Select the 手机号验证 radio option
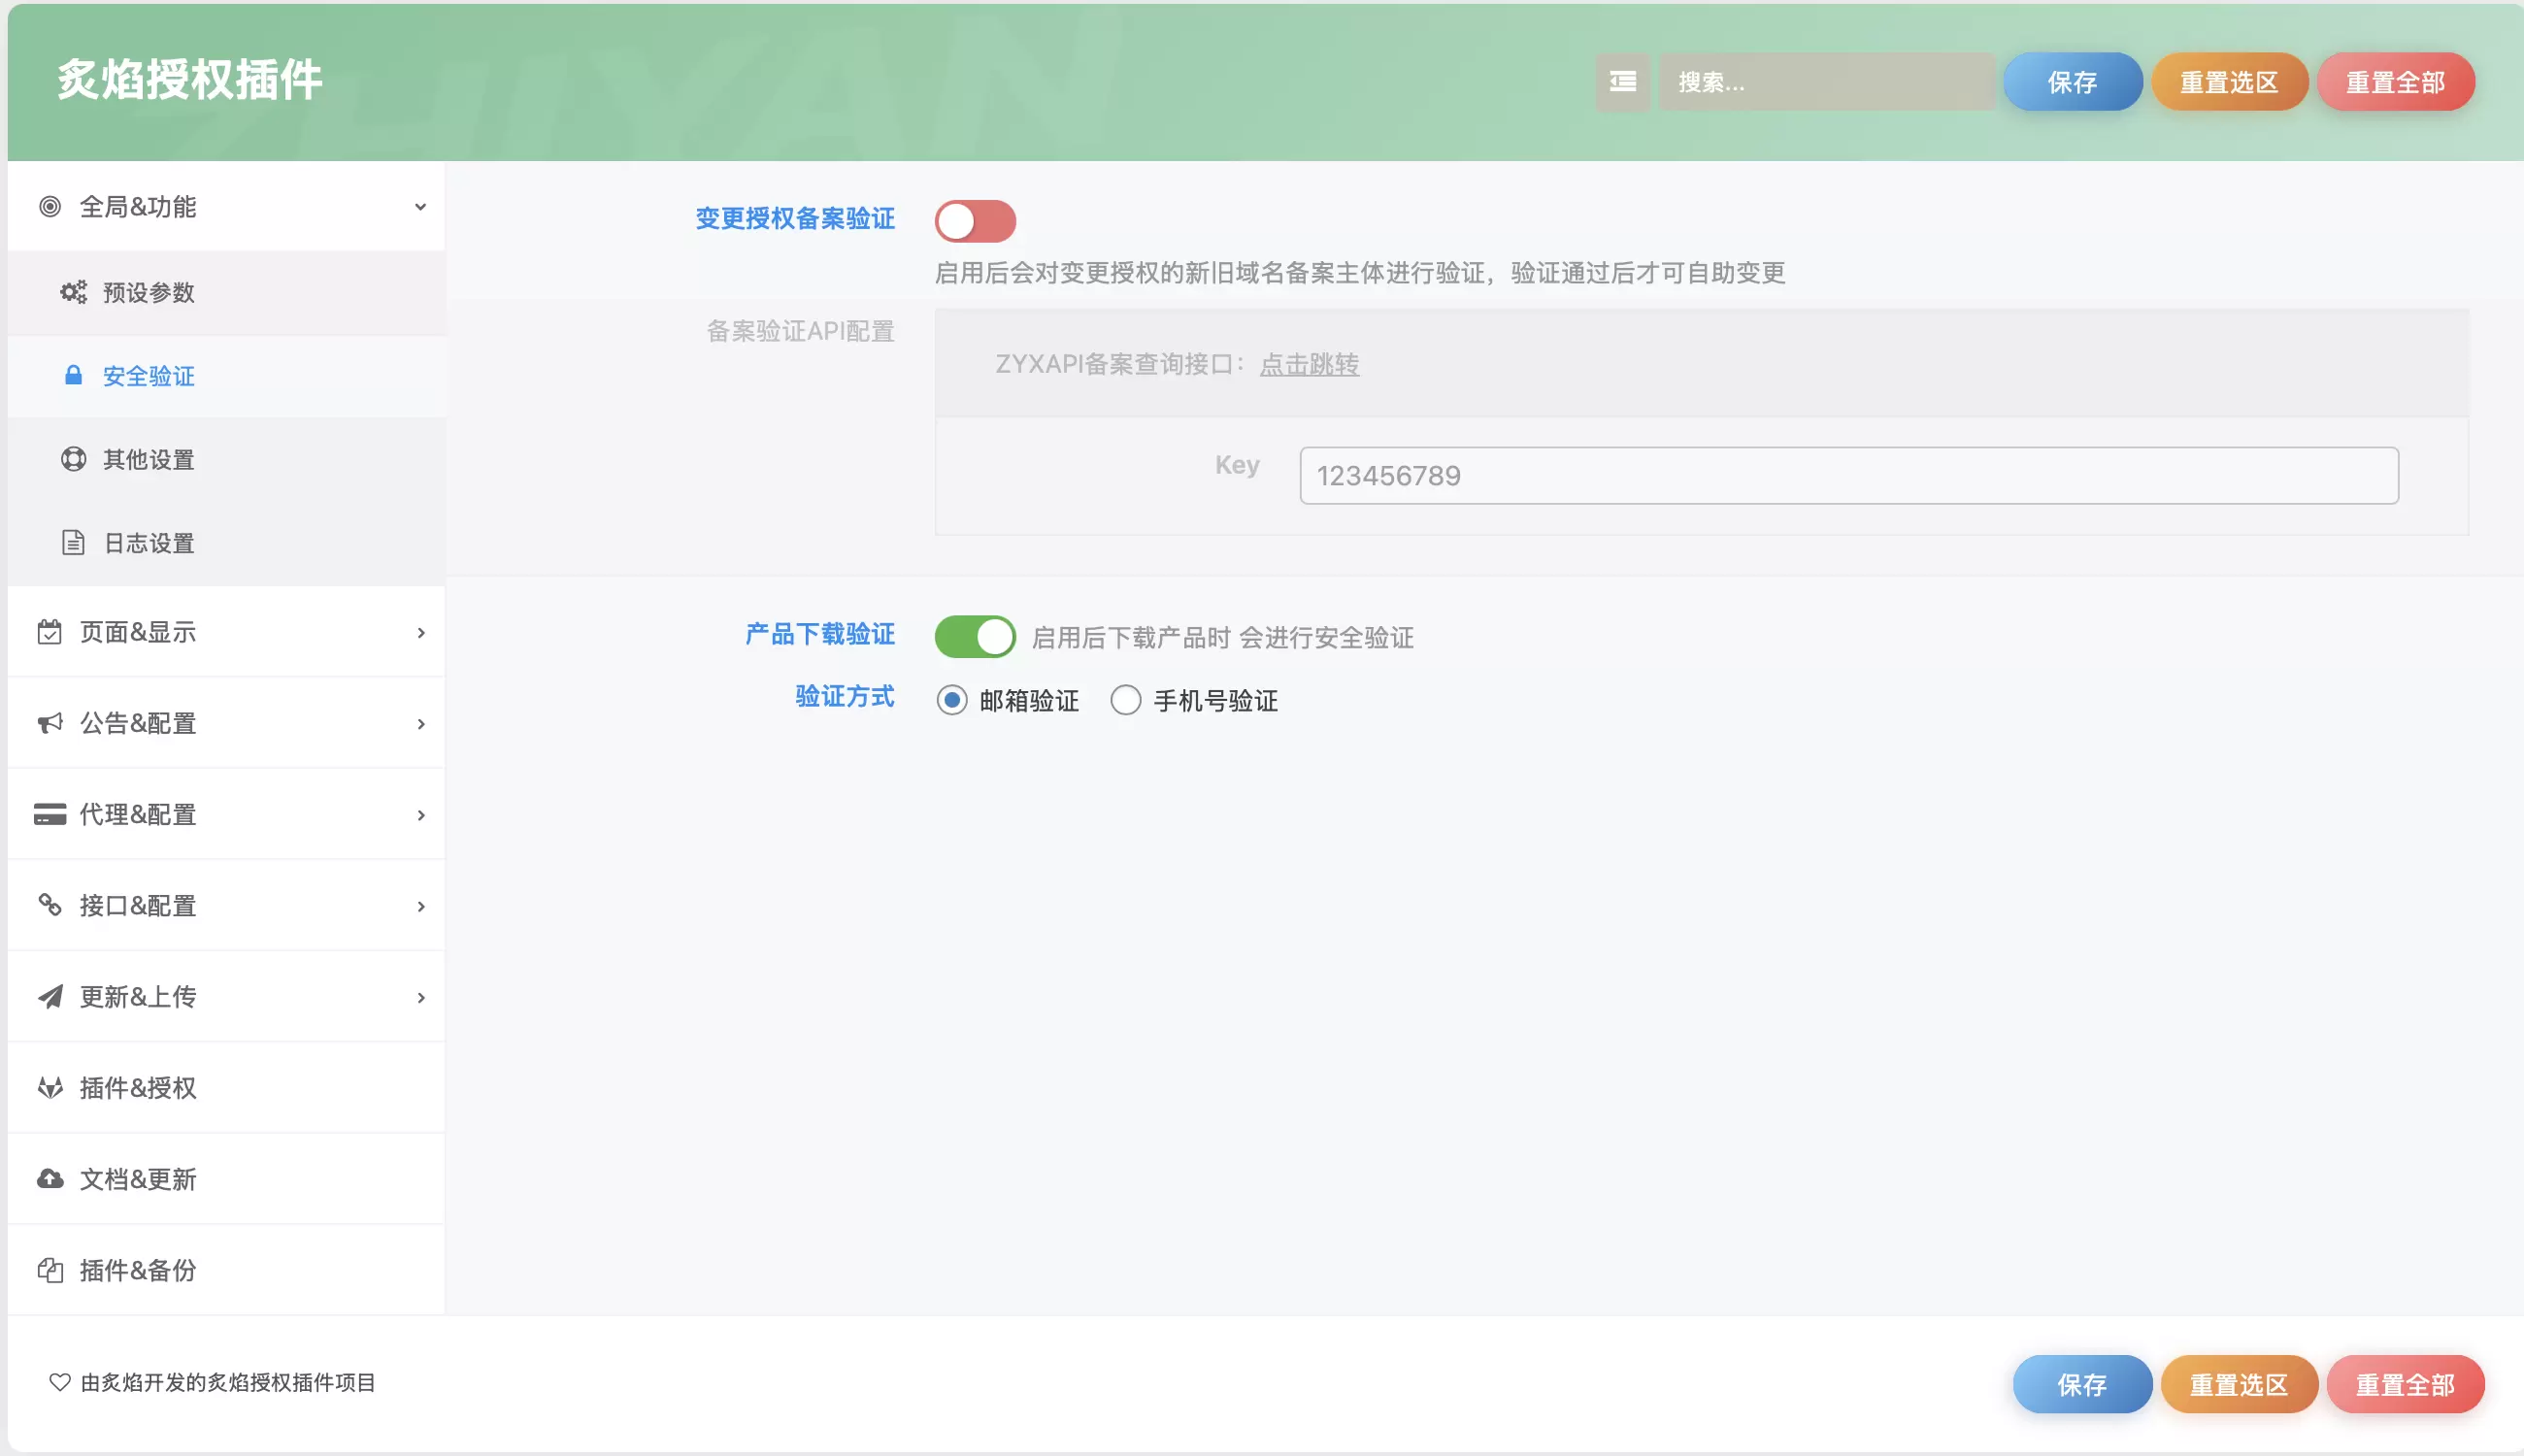2524x1456 pixels. [1126, 700]
